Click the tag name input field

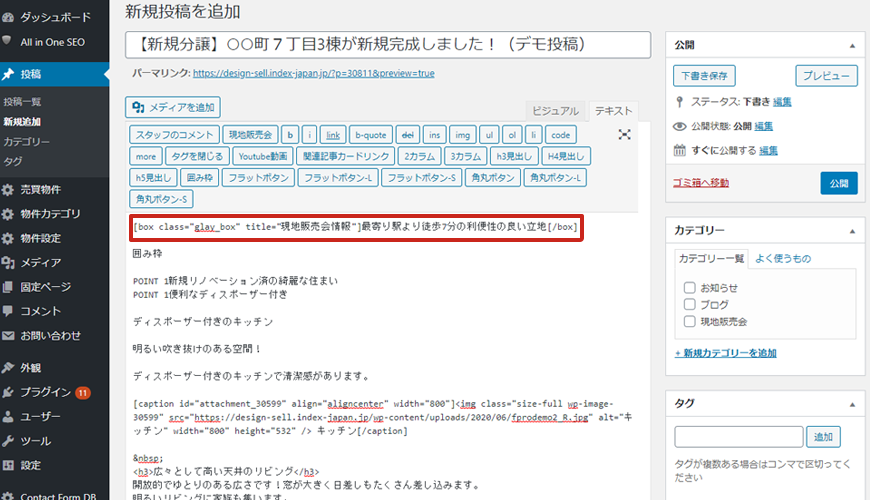739,437
